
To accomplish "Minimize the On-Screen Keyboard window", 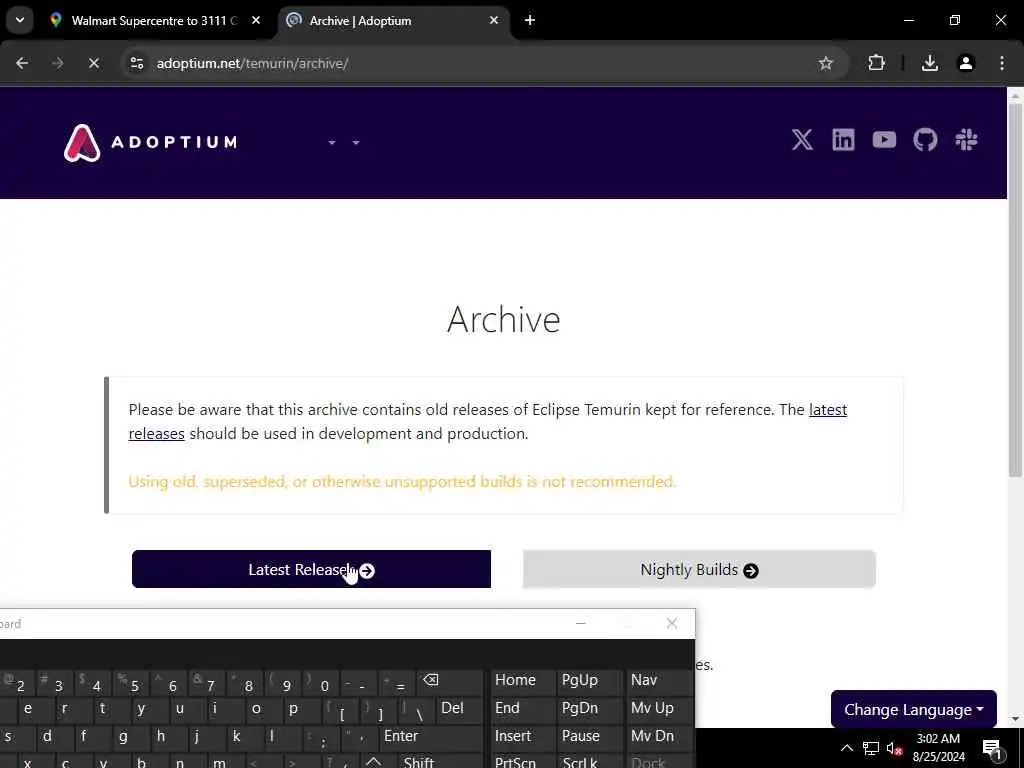I will (x=581, y=623).
